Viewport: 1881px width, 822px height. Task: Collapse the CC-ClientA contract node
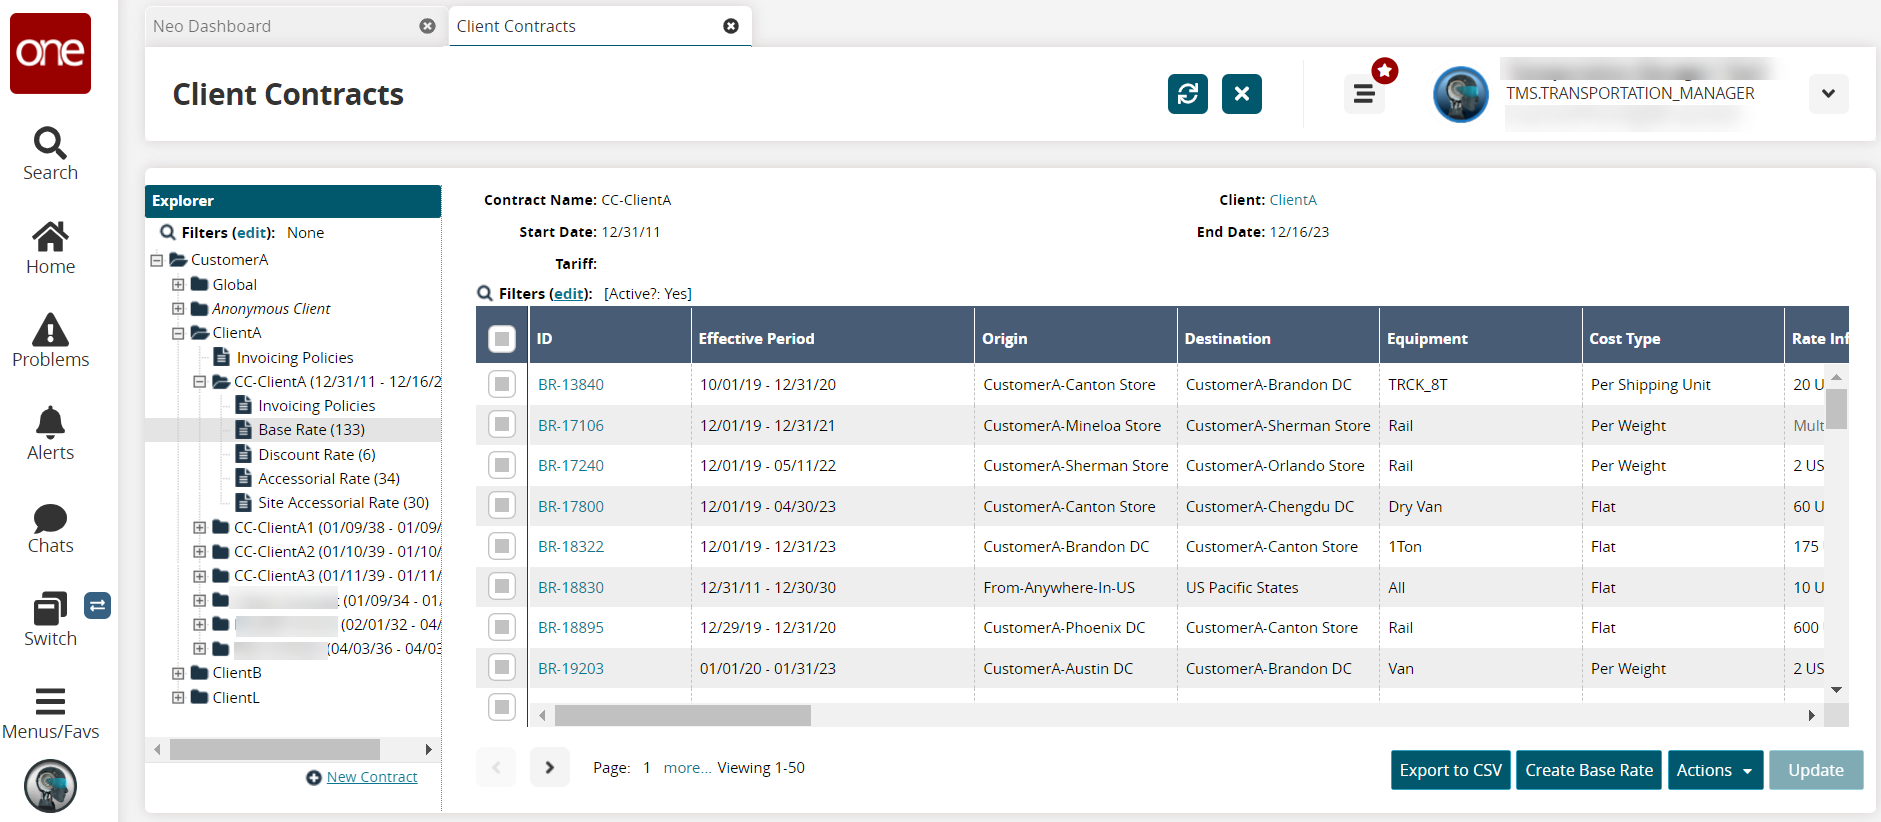[x=199, y=381]
